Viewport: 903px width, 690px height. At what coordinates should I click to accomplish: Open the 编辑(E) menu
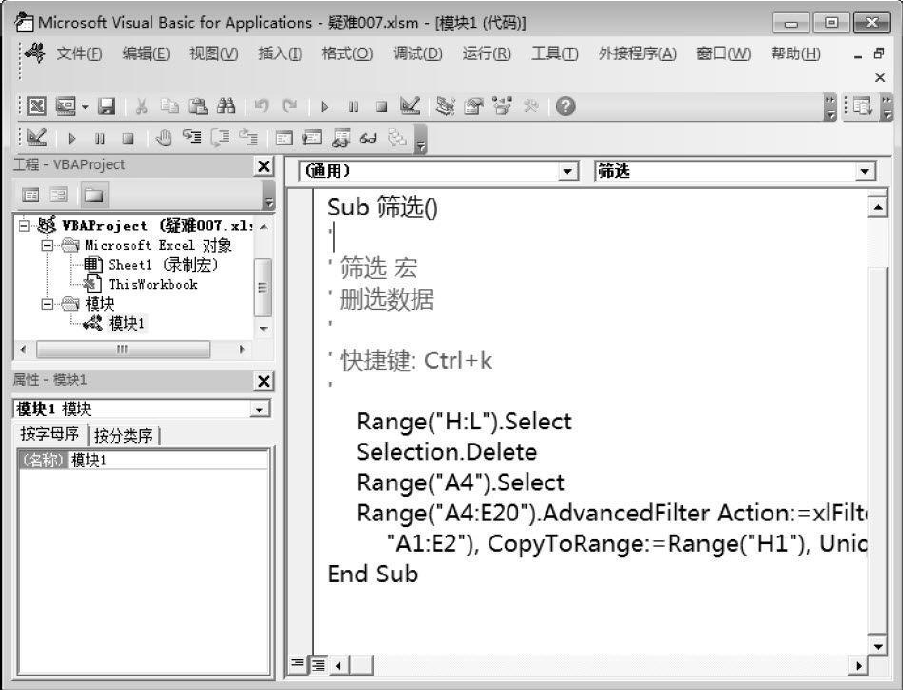146,54
